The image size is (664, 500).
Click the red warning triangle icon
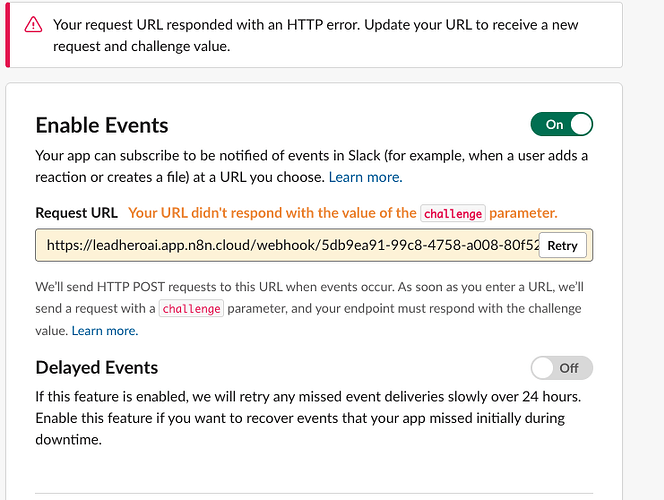33,24
